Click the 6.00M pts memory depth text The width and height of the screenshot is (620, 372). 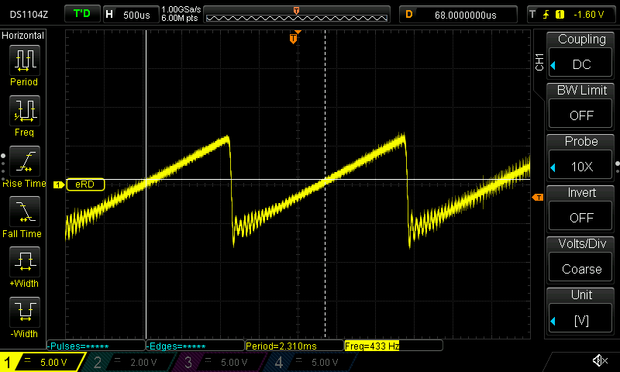[179, 18]
